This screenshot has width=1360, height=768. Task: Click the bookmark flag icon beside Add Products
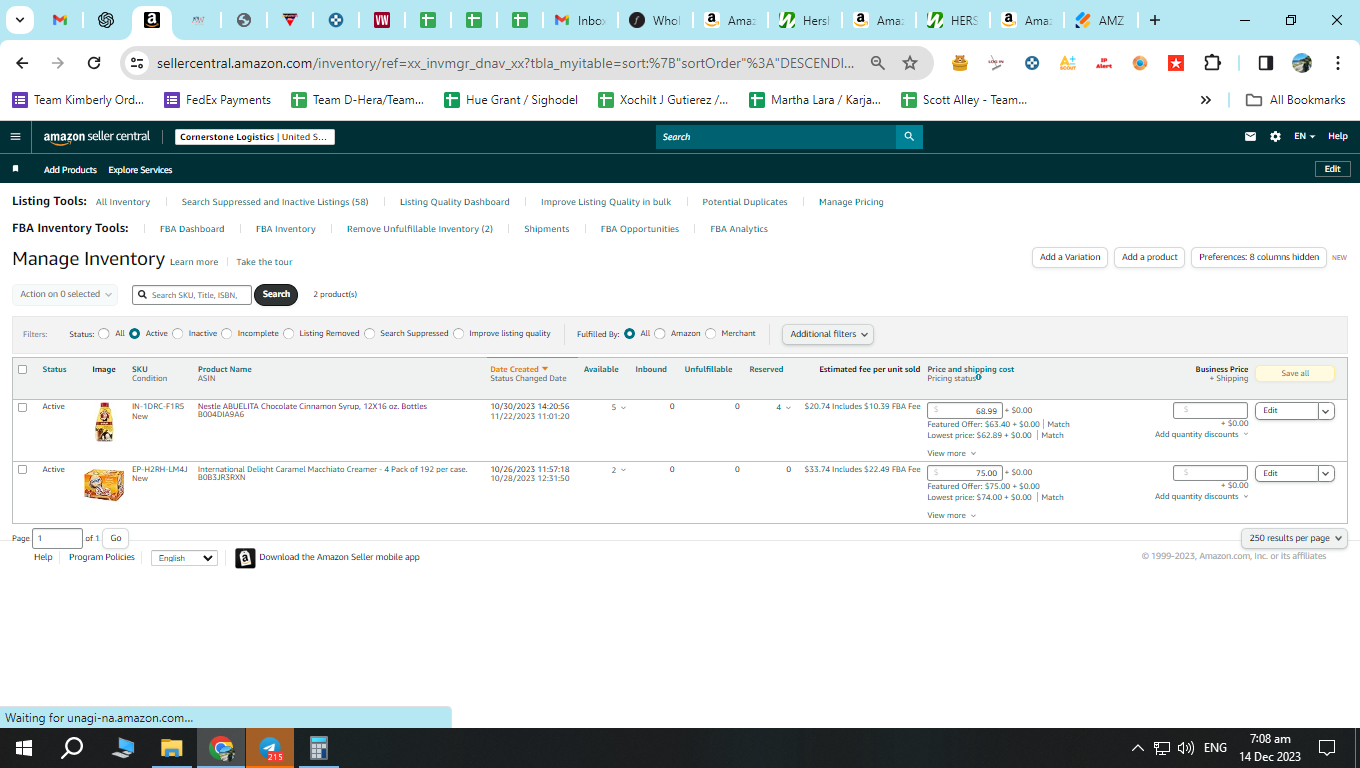coord(15,169)
